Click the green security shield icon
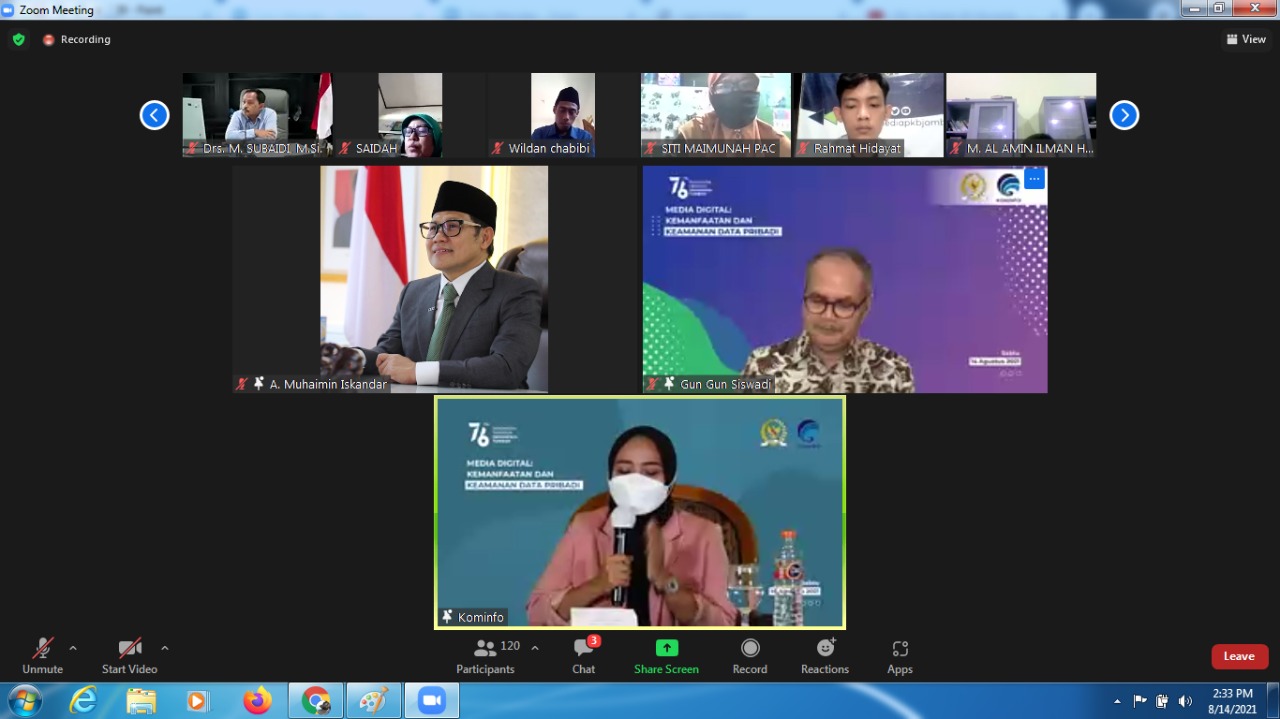The width and height of the screenshot is (1280, 719). tap(19, 39)
